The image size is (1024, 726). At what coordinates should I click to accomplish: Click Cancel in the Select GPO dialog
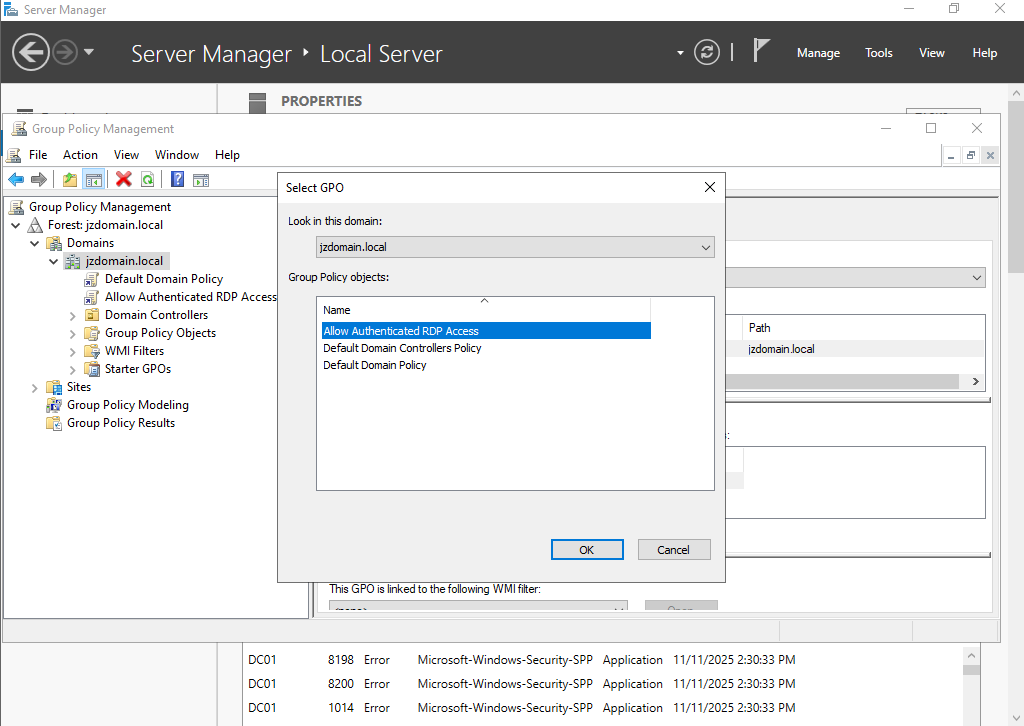(x=674, y=549)
